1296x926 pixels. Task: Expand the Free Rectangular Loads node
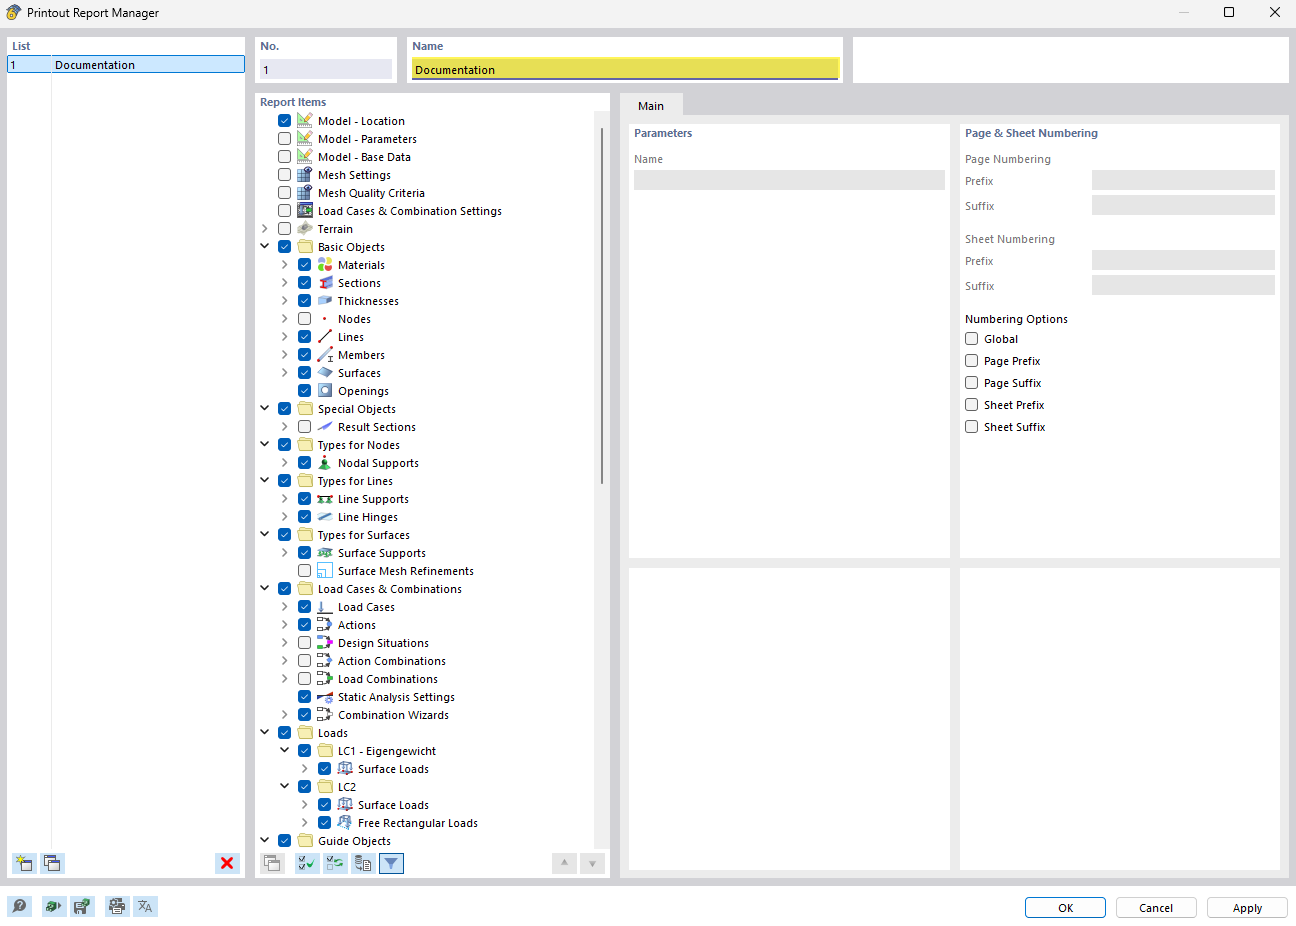tap(305, 823)
